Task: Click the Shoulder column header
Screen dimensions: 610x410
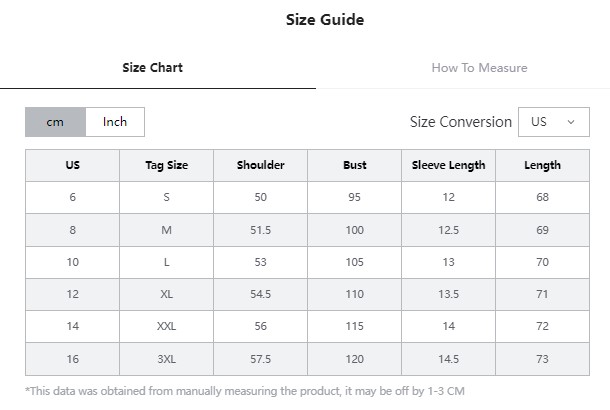Action: coord(261,165)
